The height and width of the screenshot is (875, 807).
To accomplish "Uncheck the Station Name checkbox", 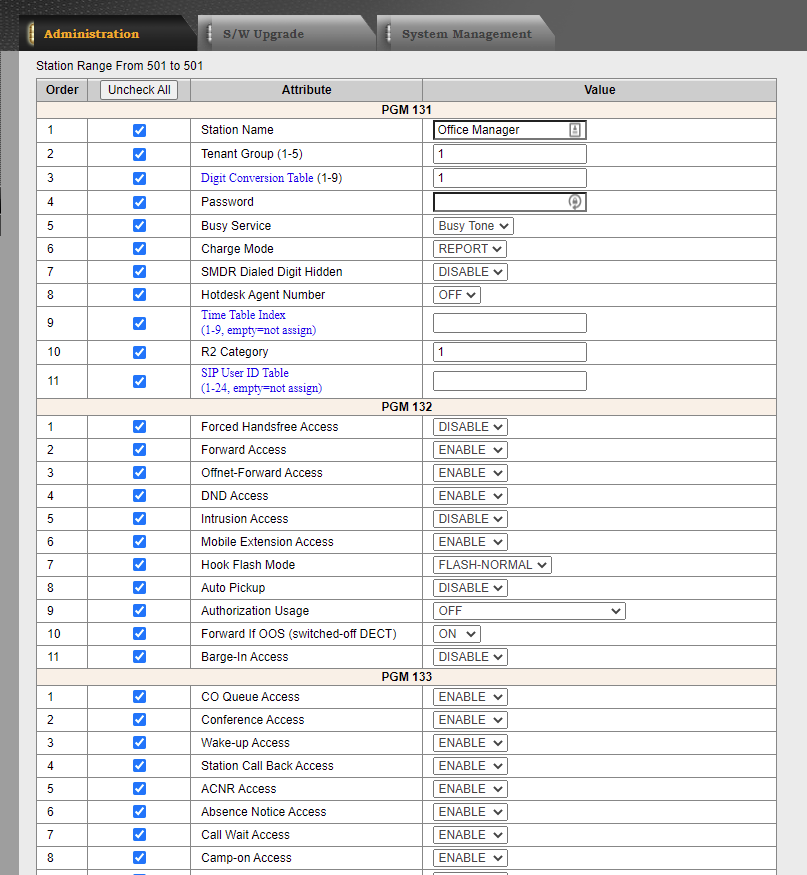I will [x=139, y=130].
